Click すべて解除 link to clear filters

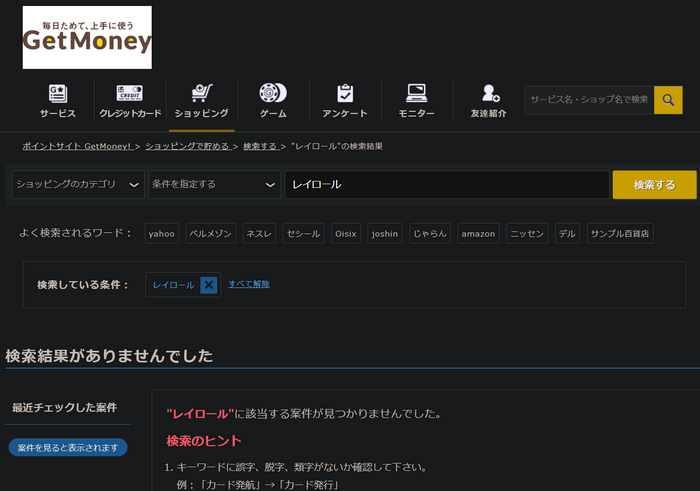click(x=249, y=284)
